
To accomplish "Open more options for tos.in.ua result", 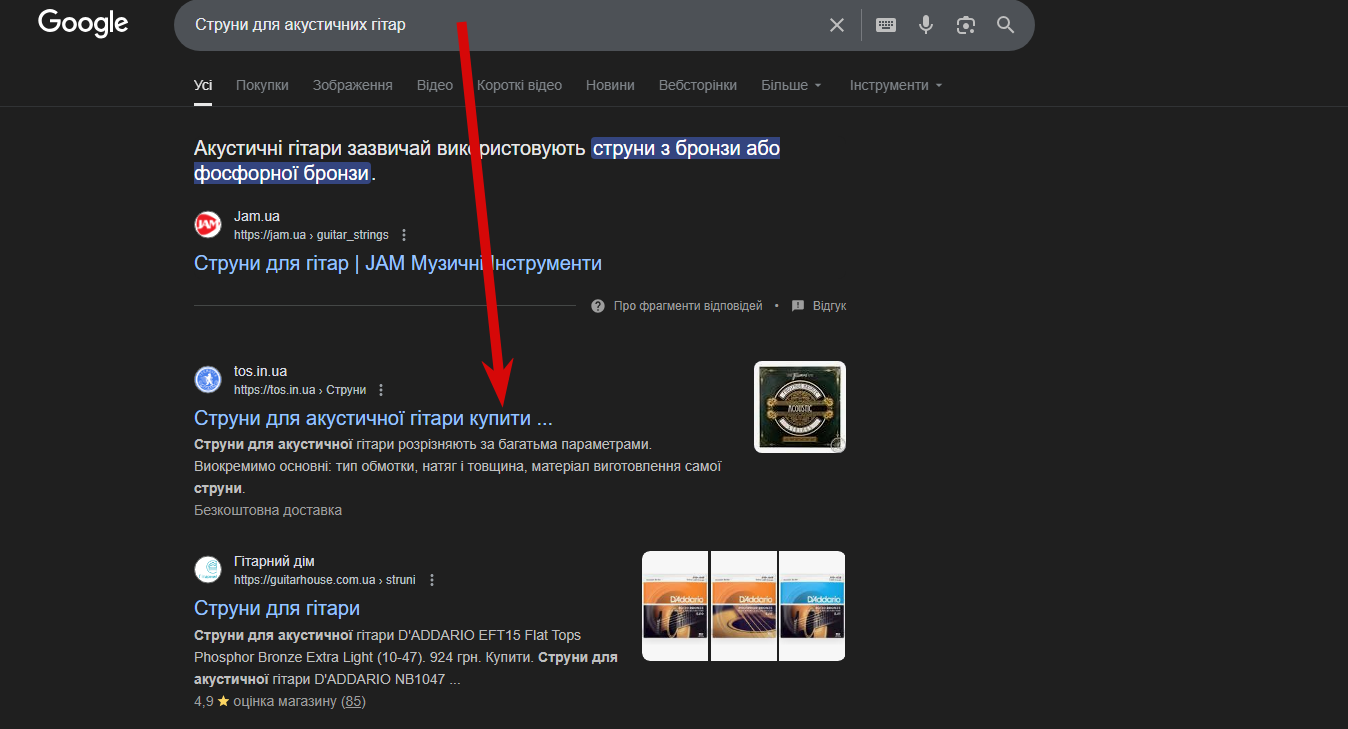I will tap(381, 390).
